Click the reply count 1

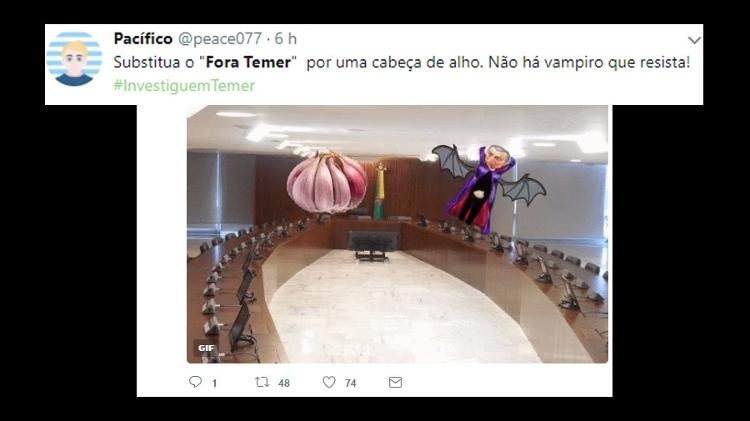[214, 383]
